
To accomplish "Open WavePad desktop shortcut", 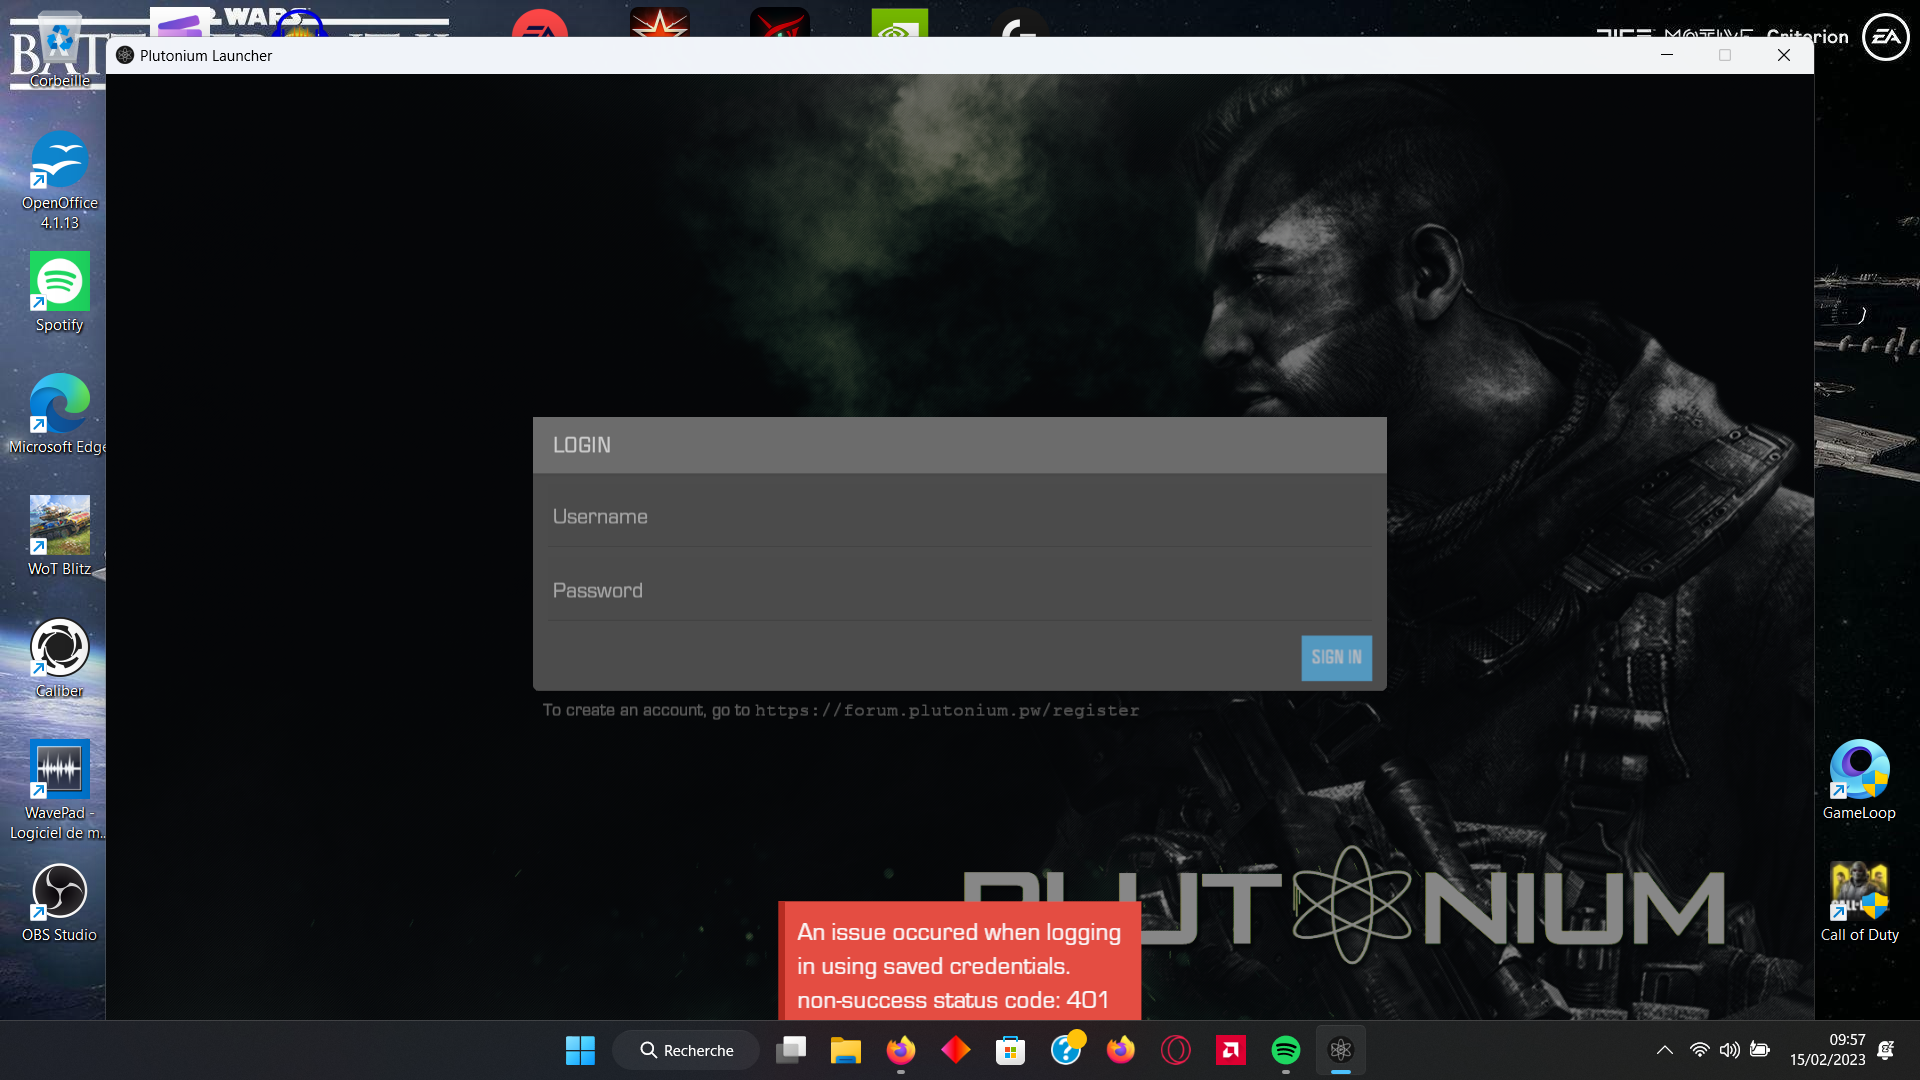I will [x=59, y=790].
